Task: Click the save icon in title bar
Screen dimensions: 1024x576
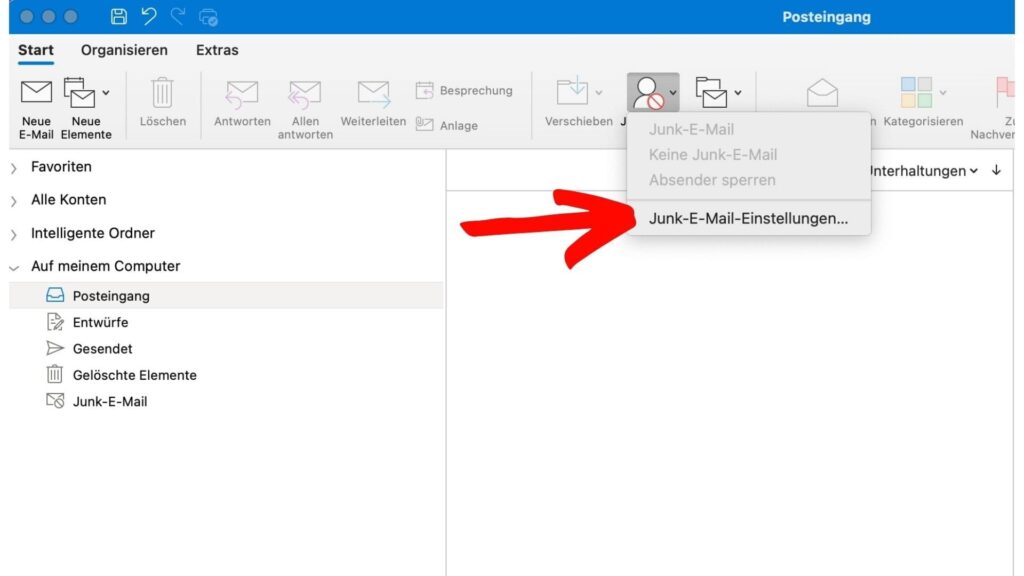Action: pos(119,17)
